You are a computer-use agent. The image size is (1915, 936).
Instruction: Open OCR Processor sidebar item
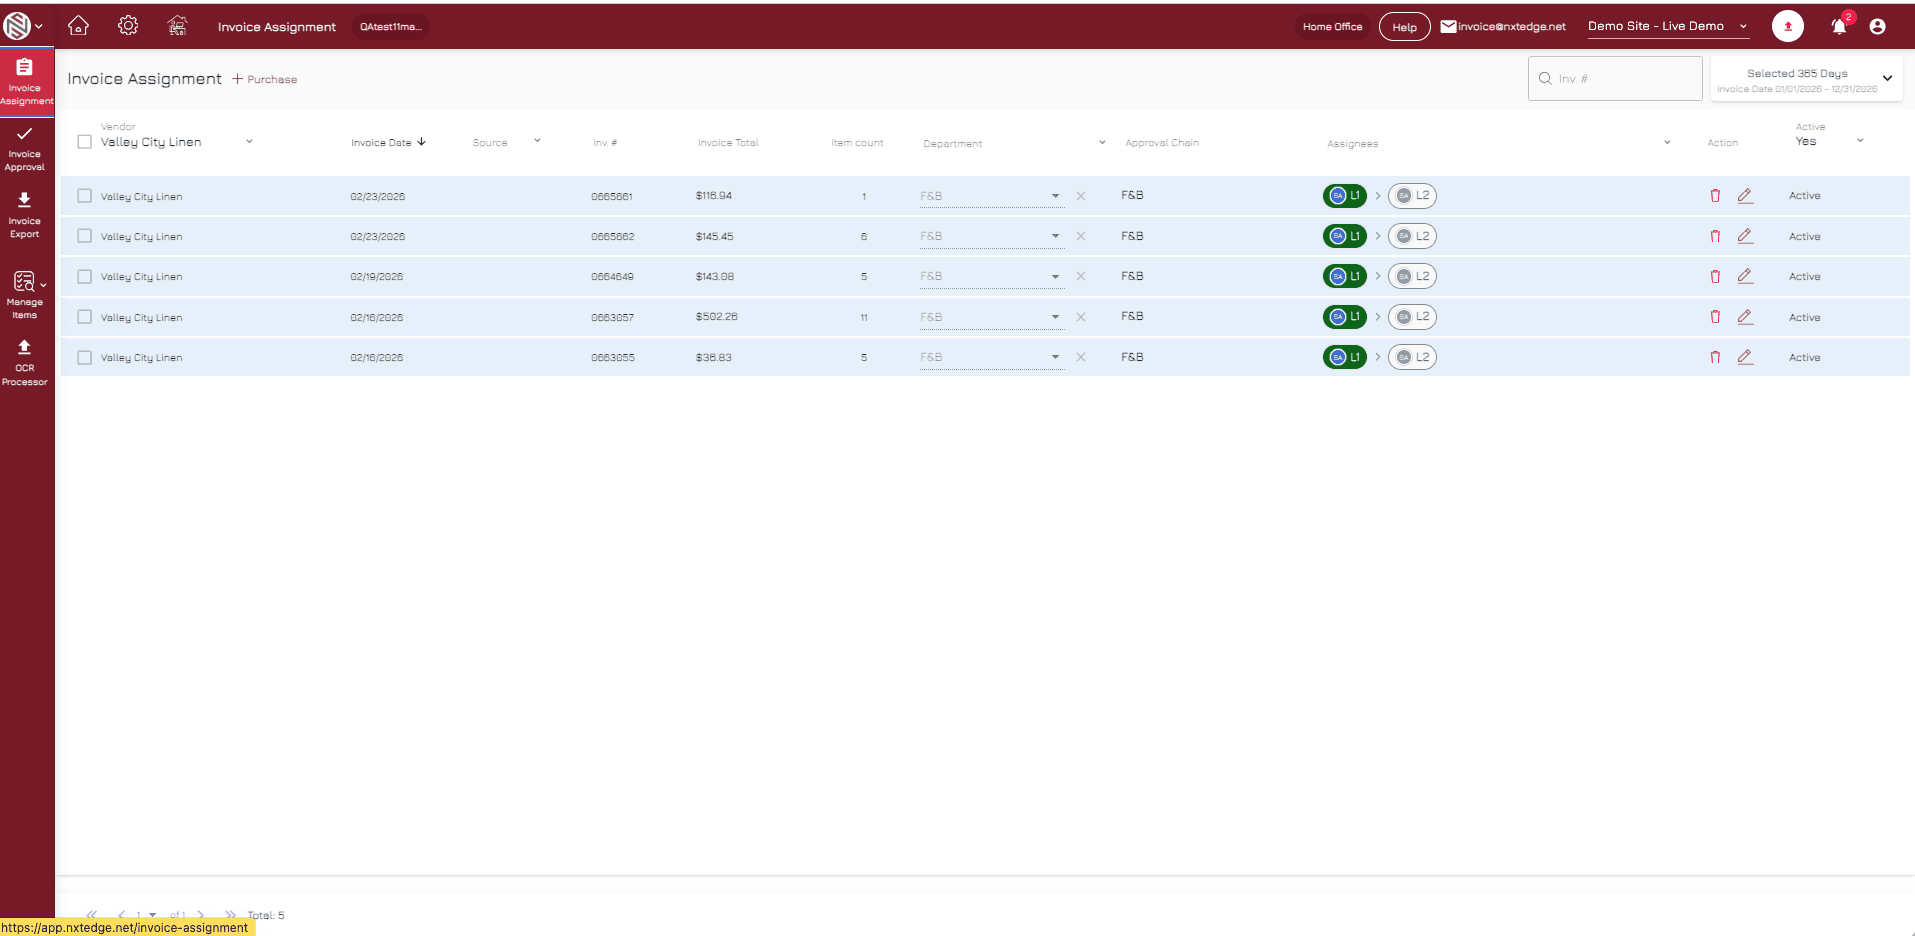(x=25, y=362)
